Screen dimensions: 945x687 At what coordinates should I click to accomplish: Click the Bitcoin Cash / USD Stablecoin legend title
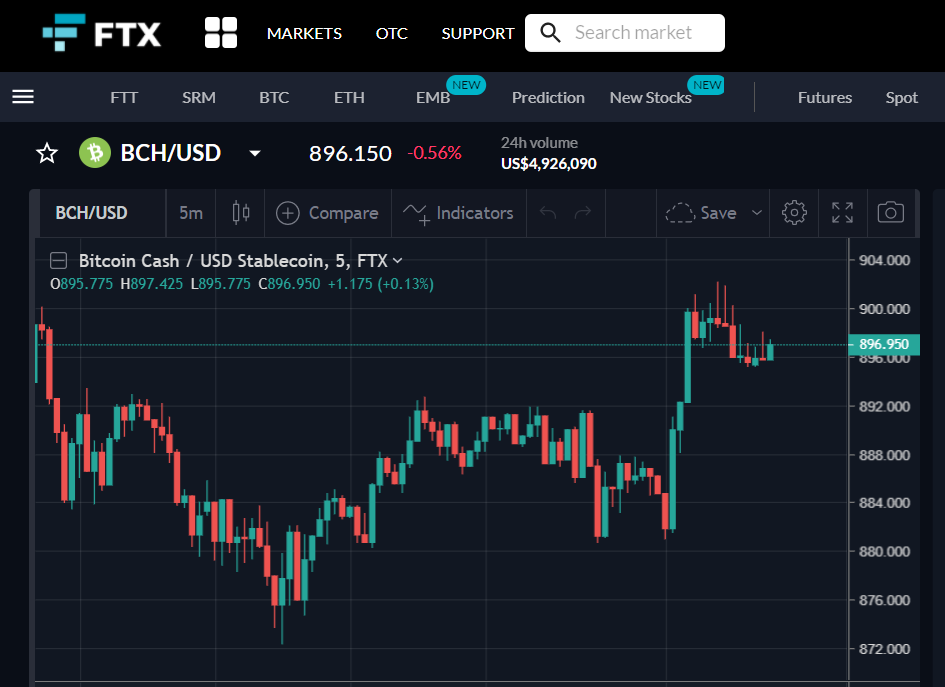(233, 261)
